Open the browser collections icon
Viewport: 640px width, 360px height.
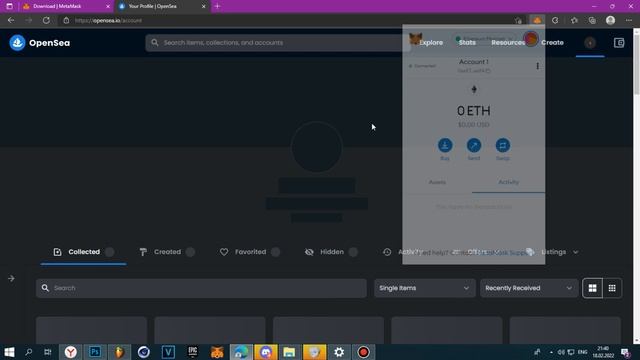tap(592, 20)
